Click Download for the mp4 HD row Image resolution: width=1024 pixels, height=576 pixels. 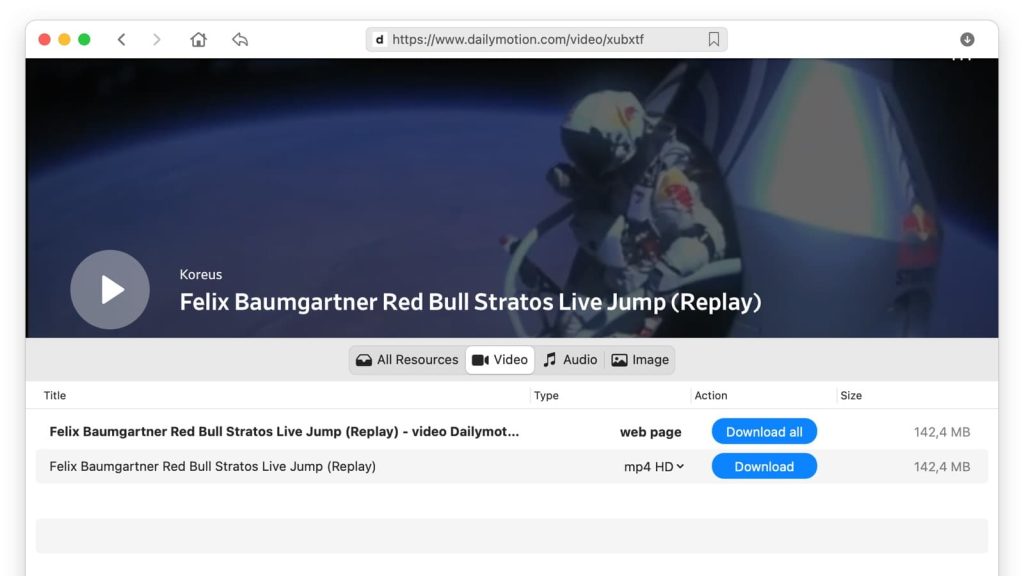tap(764, 466)
